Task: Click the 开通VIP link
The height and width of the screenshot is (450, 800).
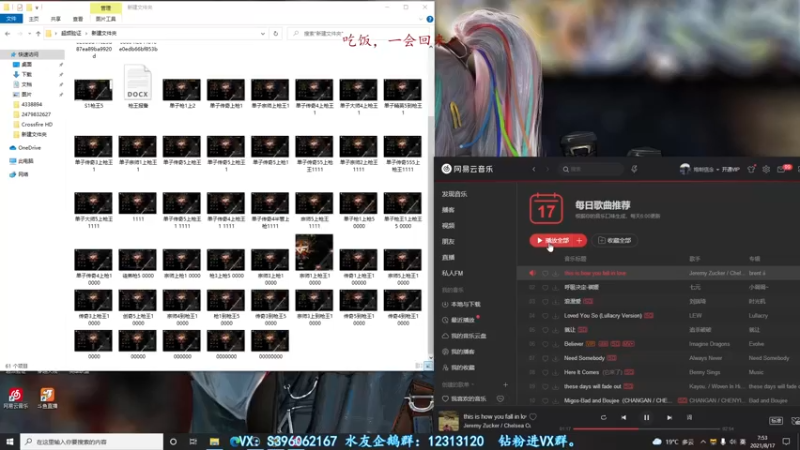Action: point(731,169)
